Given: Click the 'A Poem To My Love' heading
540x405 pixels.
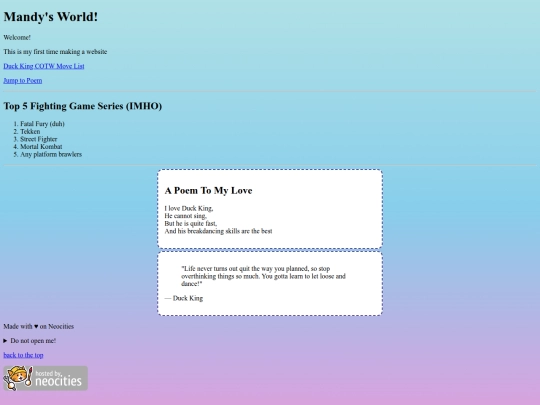Looking at the screenshot, I should coord(208,190).
